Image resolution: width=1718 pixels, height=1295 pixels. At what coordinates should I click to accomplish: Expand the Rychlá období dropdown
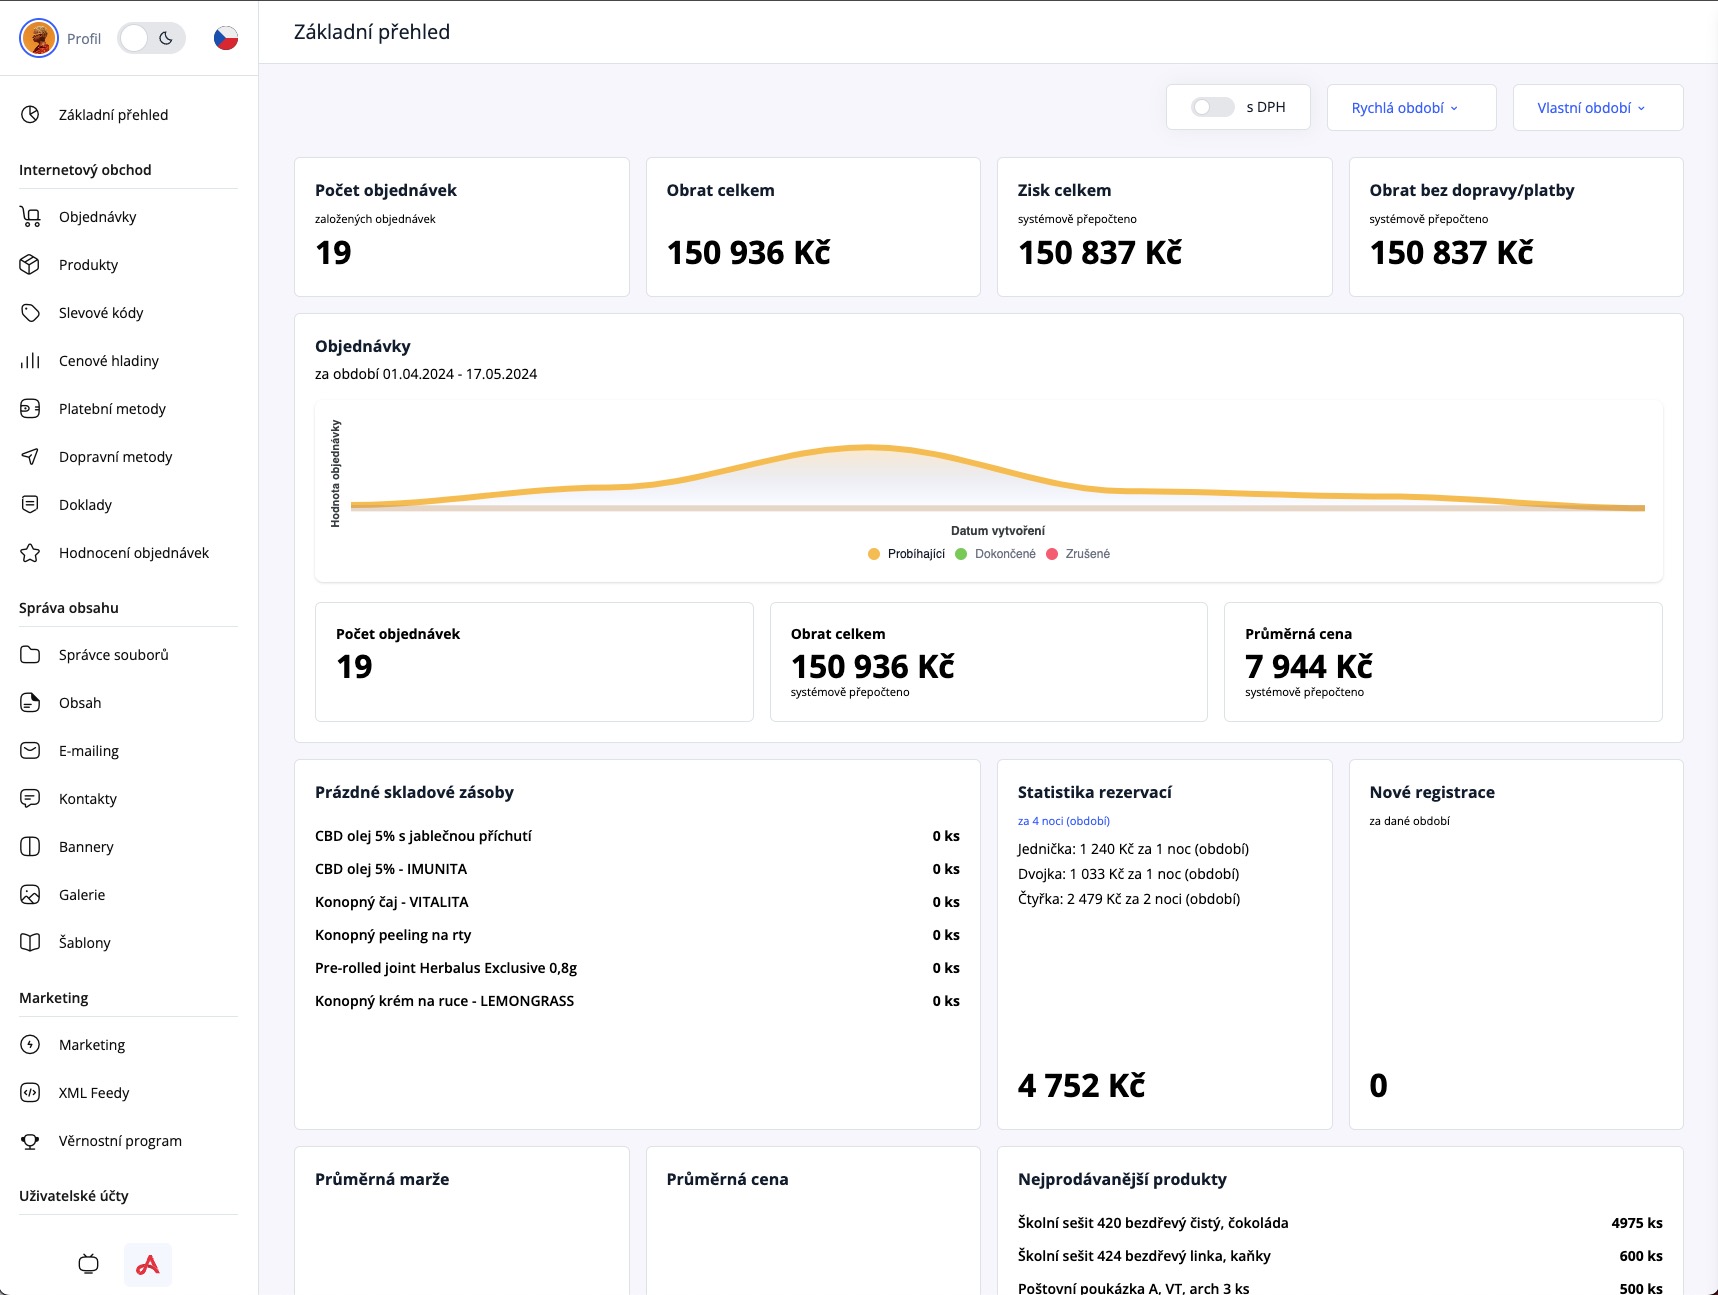(x=1410, y=108)
